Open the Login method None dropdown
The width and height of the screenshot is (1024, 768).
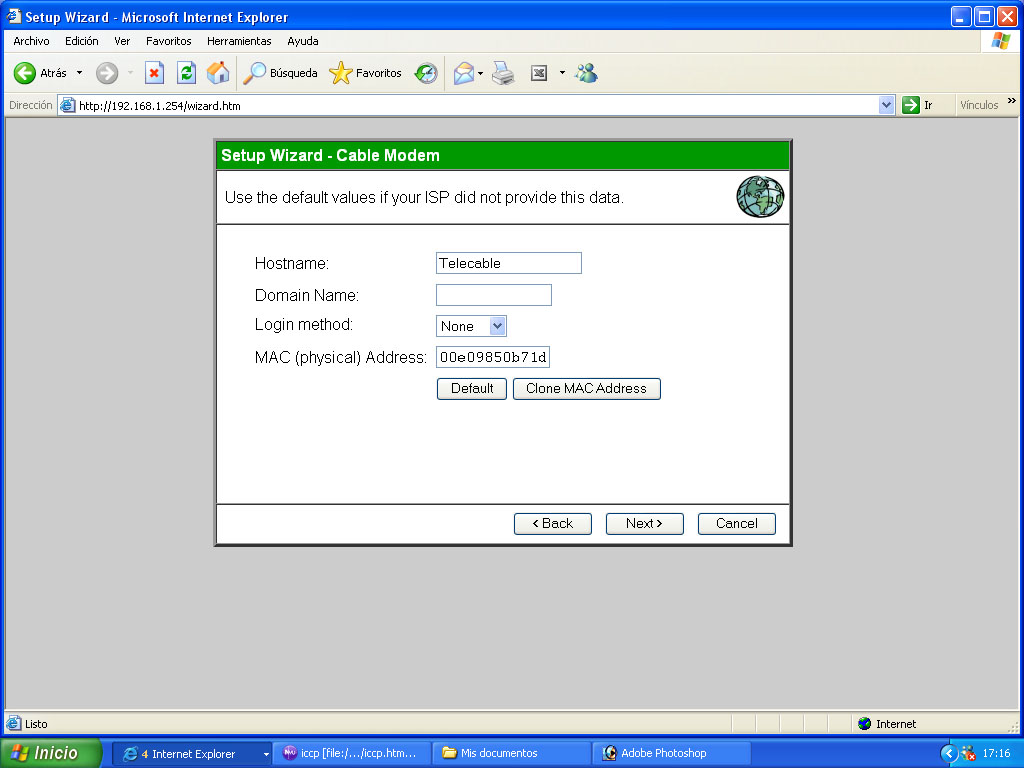tap(471, 326)
